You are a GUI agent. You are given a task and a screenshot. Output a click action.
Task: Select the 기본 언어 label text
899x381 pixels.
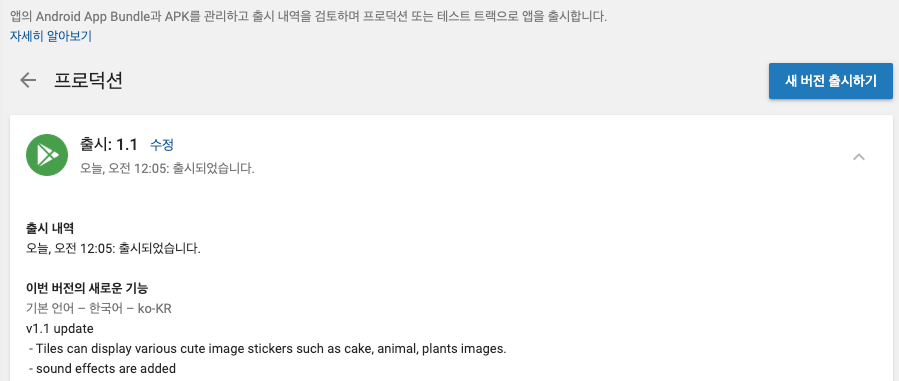tap(50, 308)
